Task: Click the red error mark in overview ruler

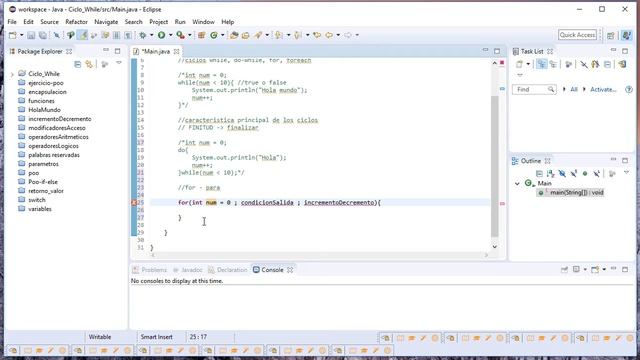Action: (x=502, y=203)
